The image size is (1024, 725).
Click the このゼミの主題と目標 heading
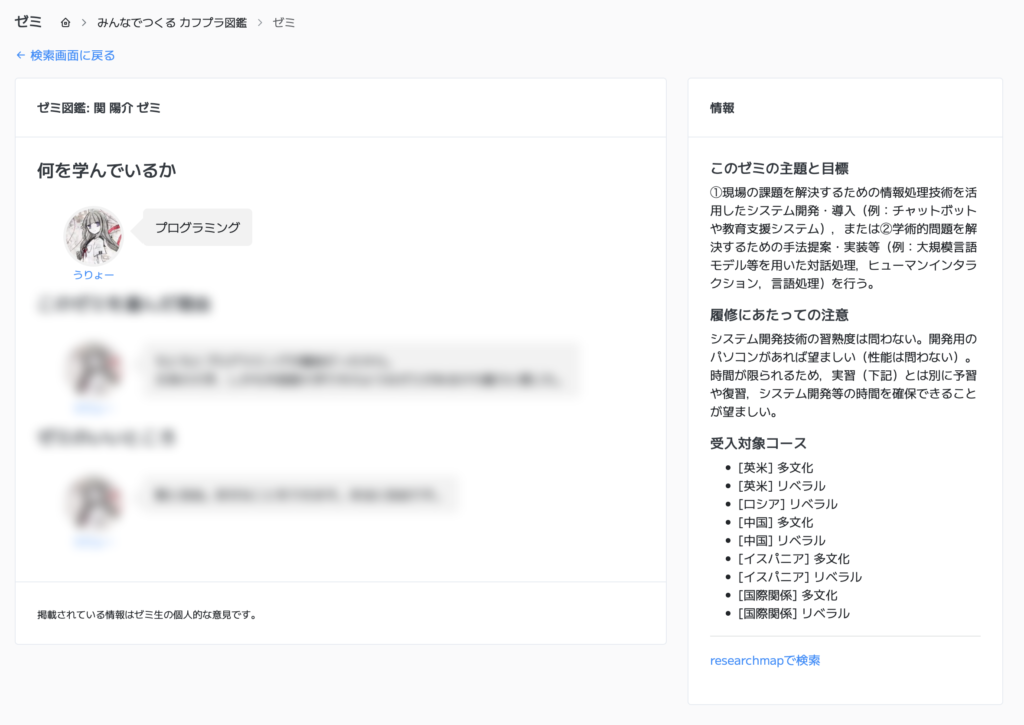pos(779,168)
